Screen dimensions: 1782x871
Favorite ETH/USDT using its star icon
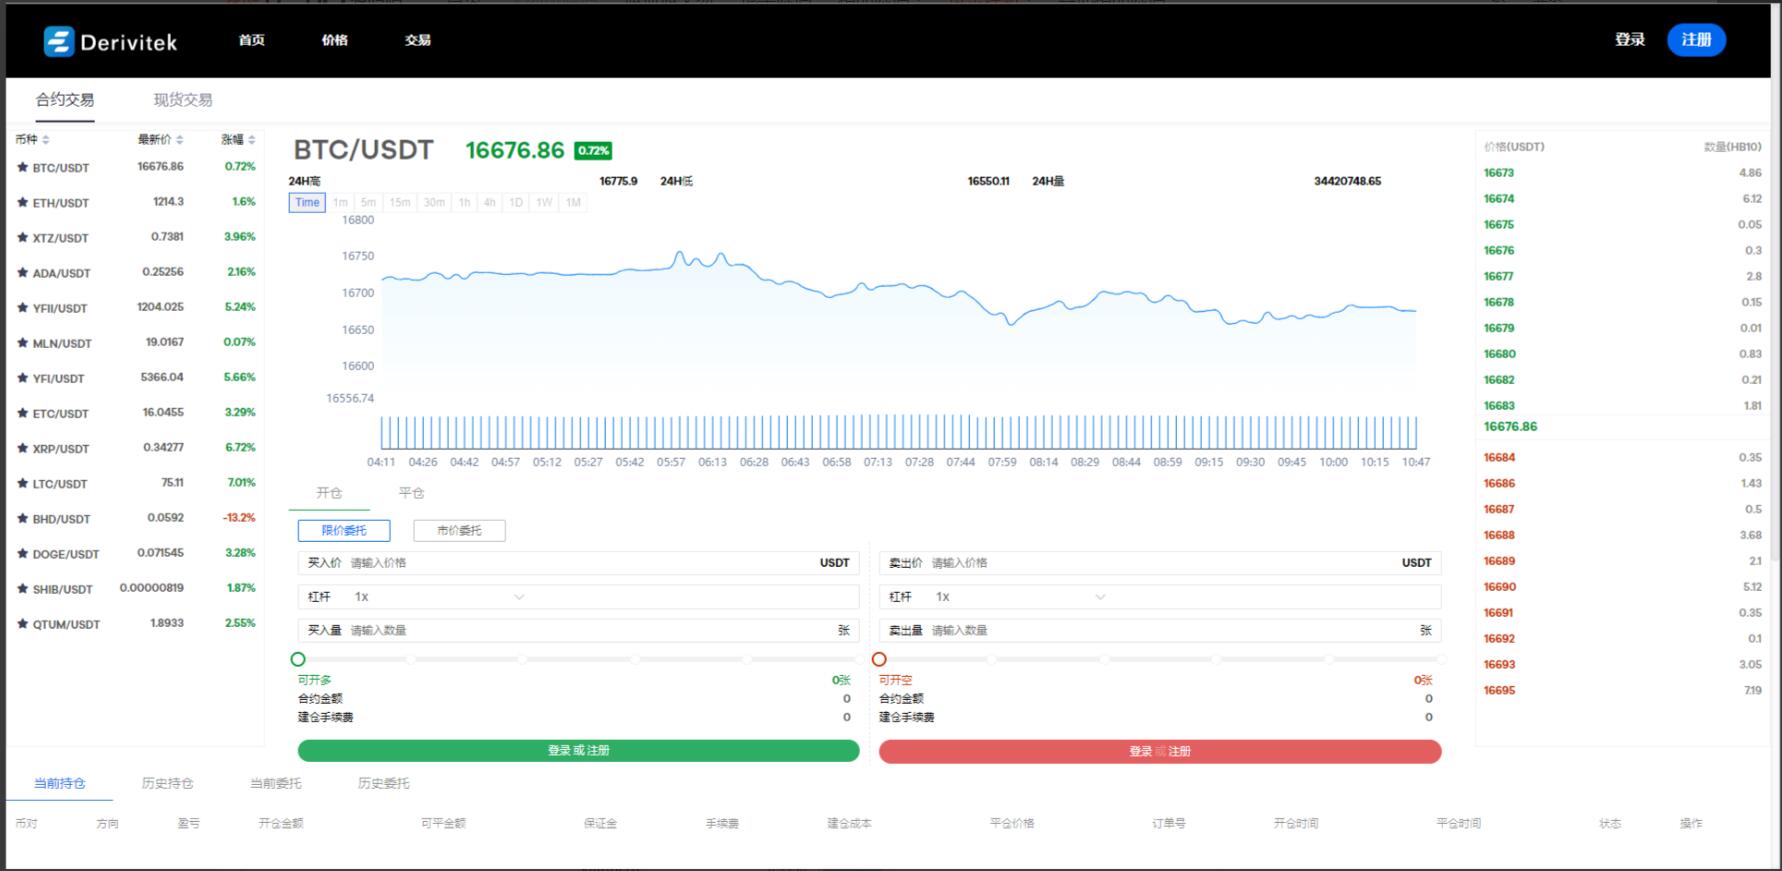(22, 202)
